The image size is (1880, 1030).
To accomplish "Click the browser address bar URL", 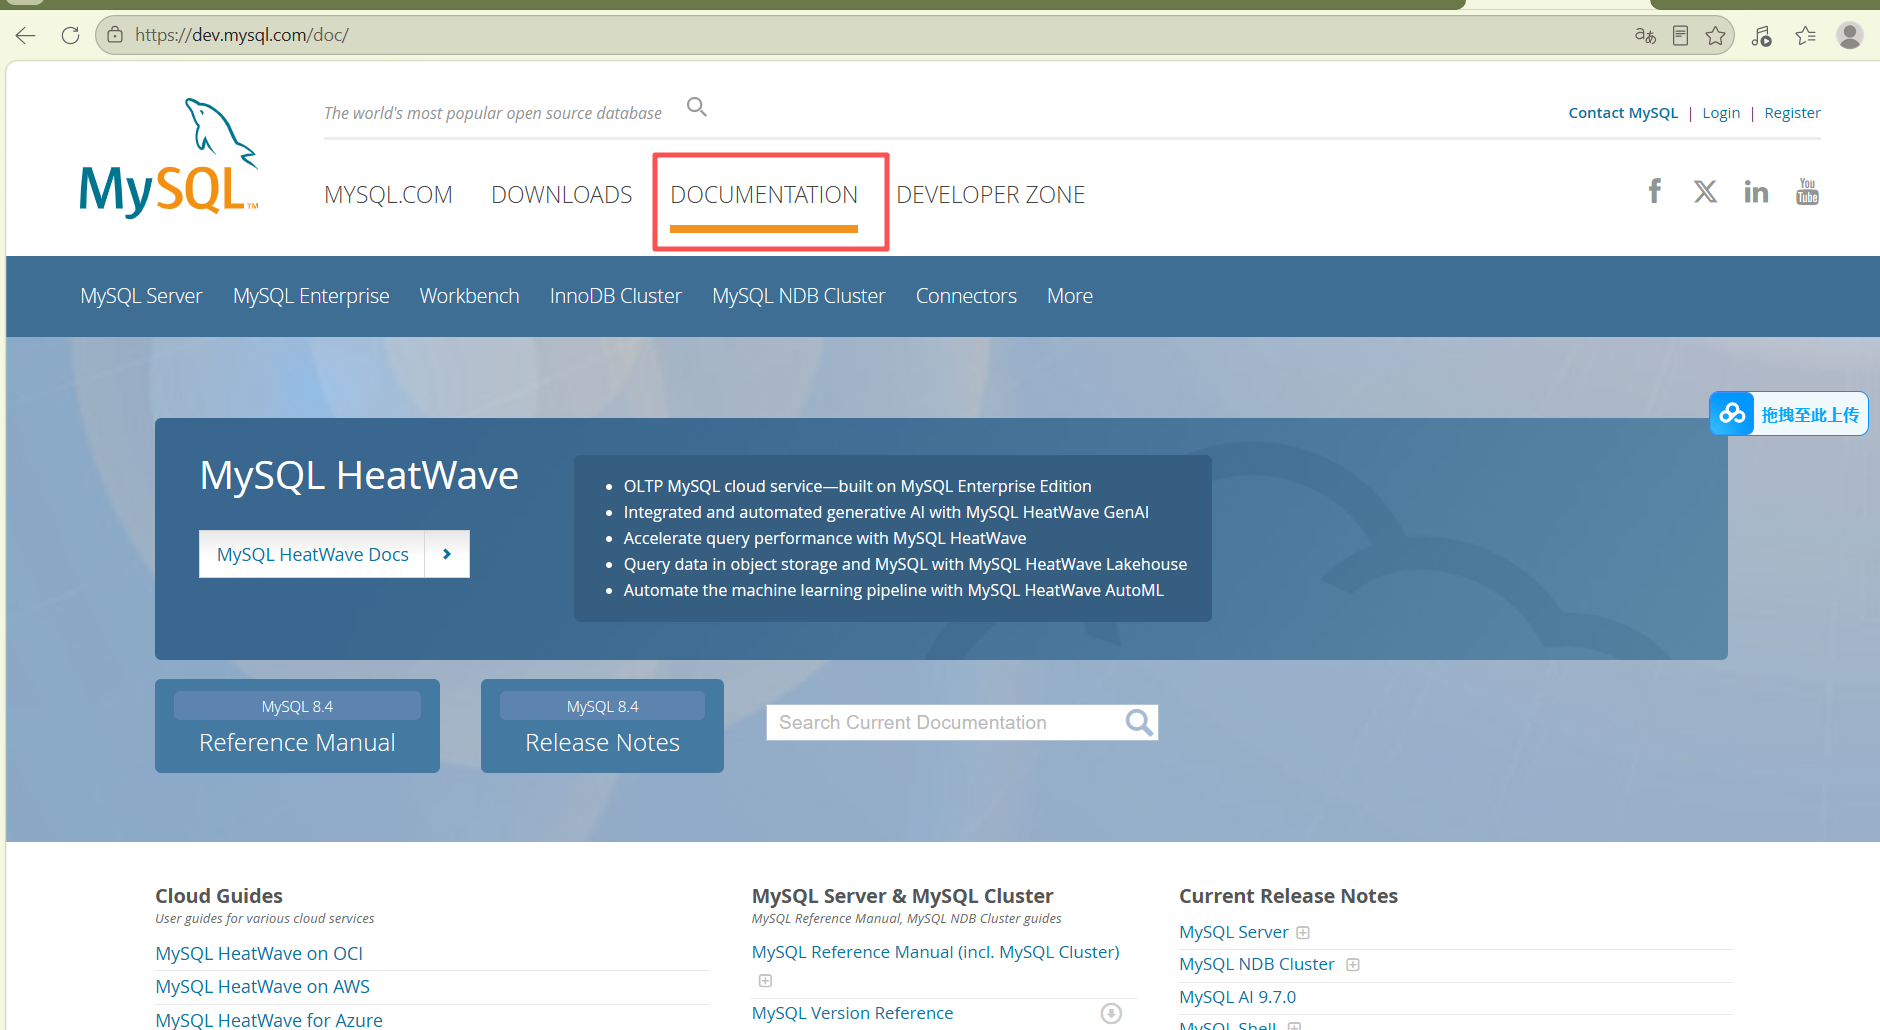I will [x=242, y=35].
